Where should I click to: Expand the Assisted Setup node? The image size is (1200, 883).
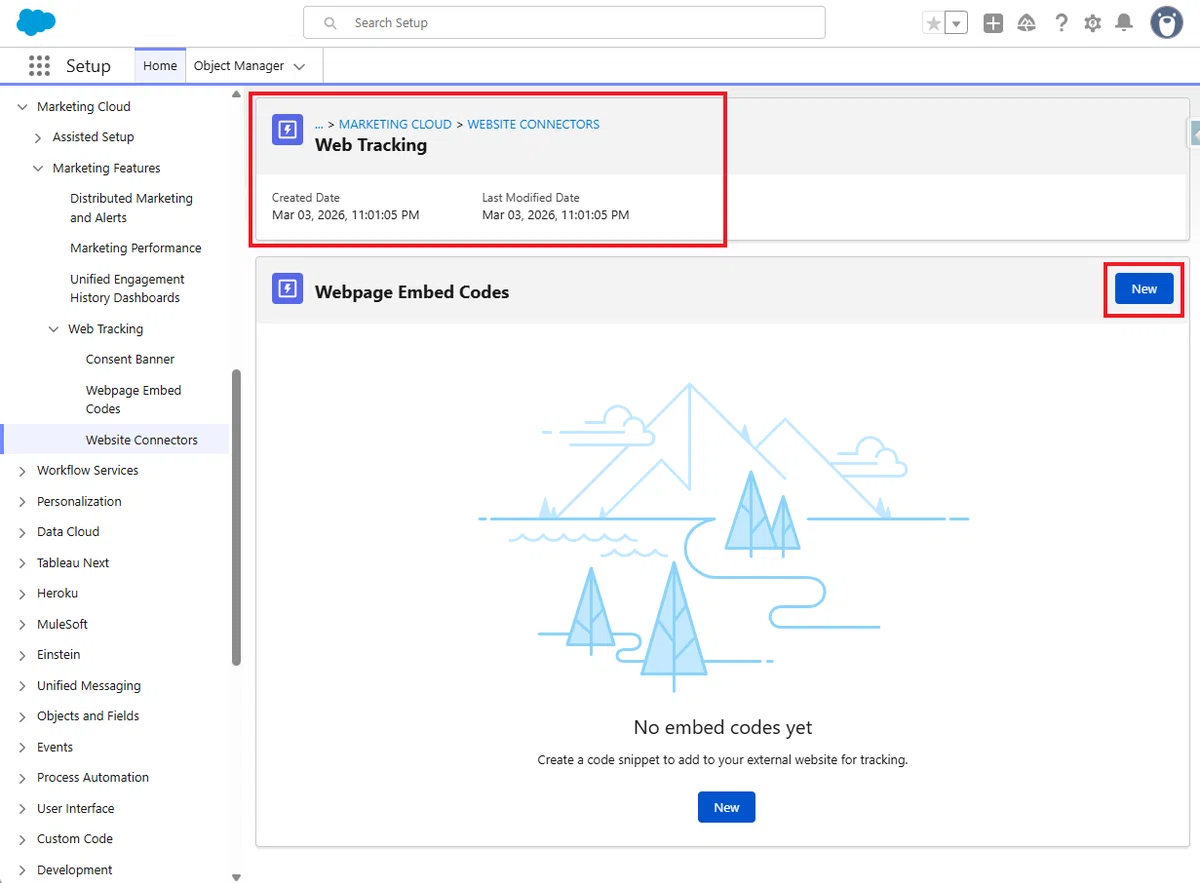[x=38, y=138]
